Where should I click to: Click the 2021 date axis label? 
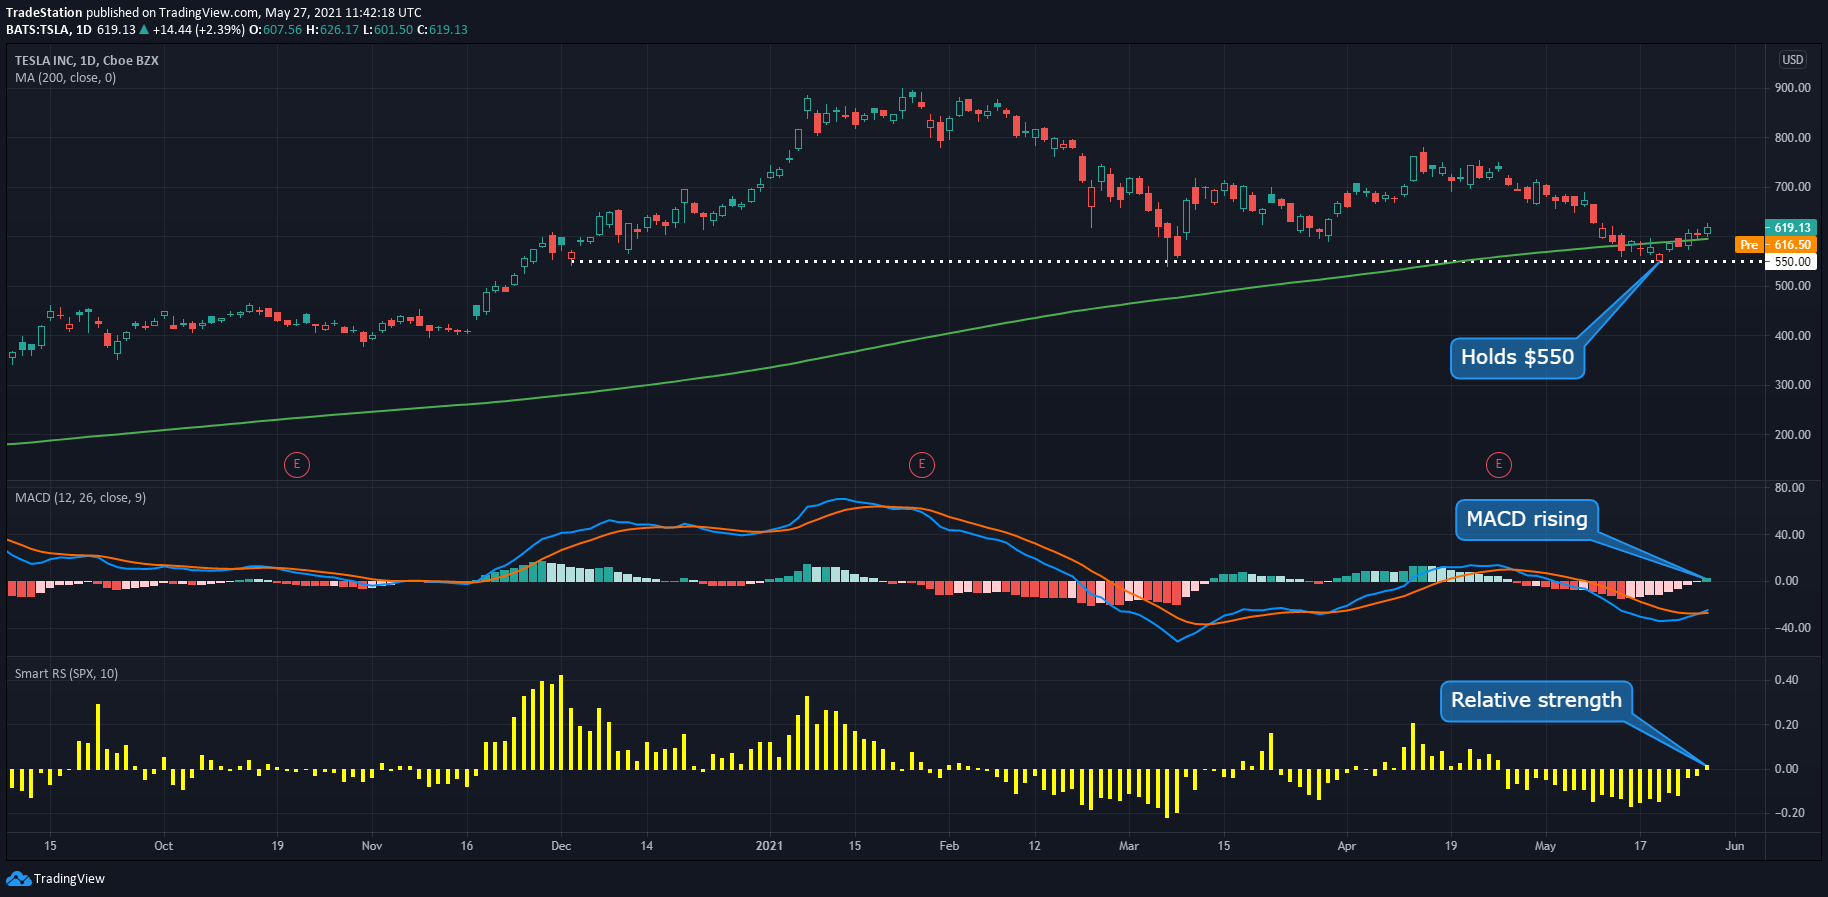(x=769, y=846)
